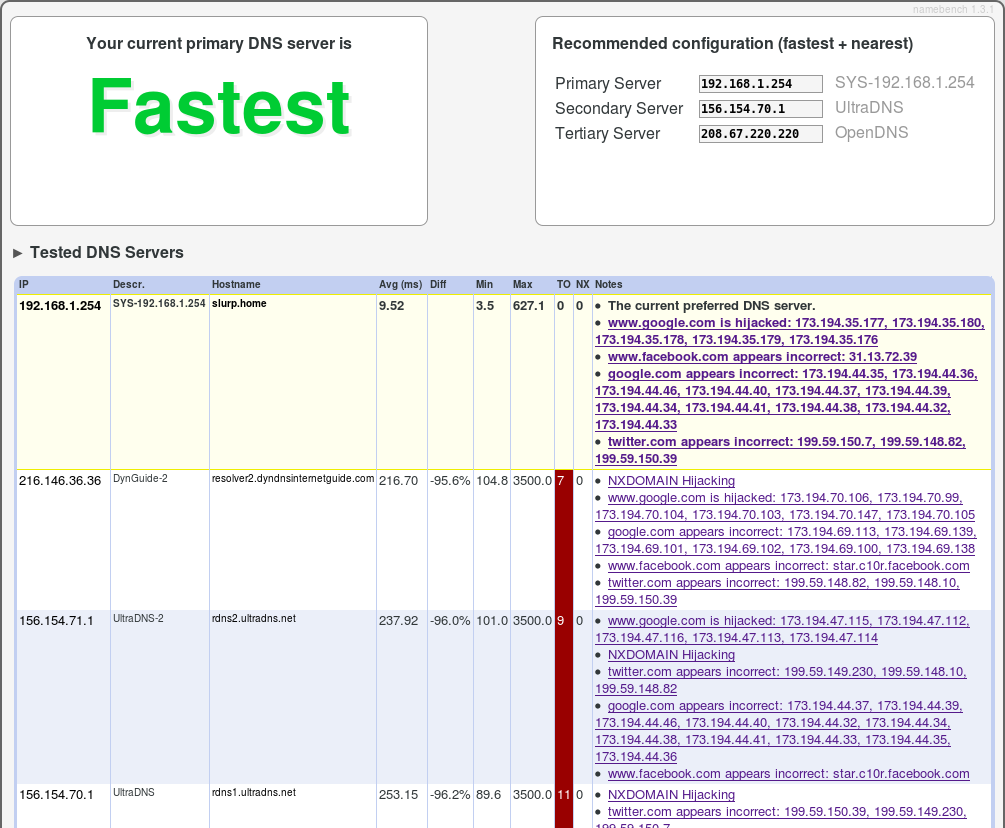
Task: Select the Tertiary Server IP field
Action: tap(761, 134)
